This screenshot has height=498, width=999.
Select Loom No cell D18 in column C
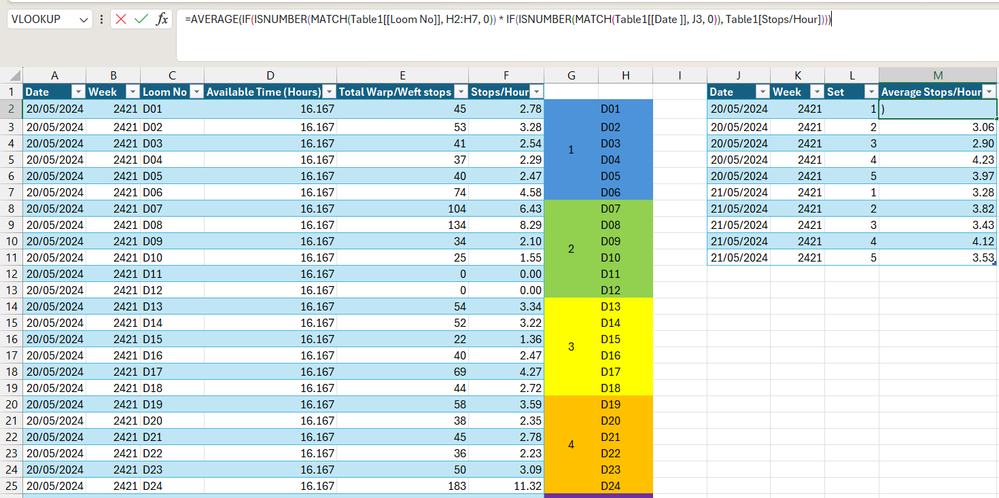click(x=172, y=388)
